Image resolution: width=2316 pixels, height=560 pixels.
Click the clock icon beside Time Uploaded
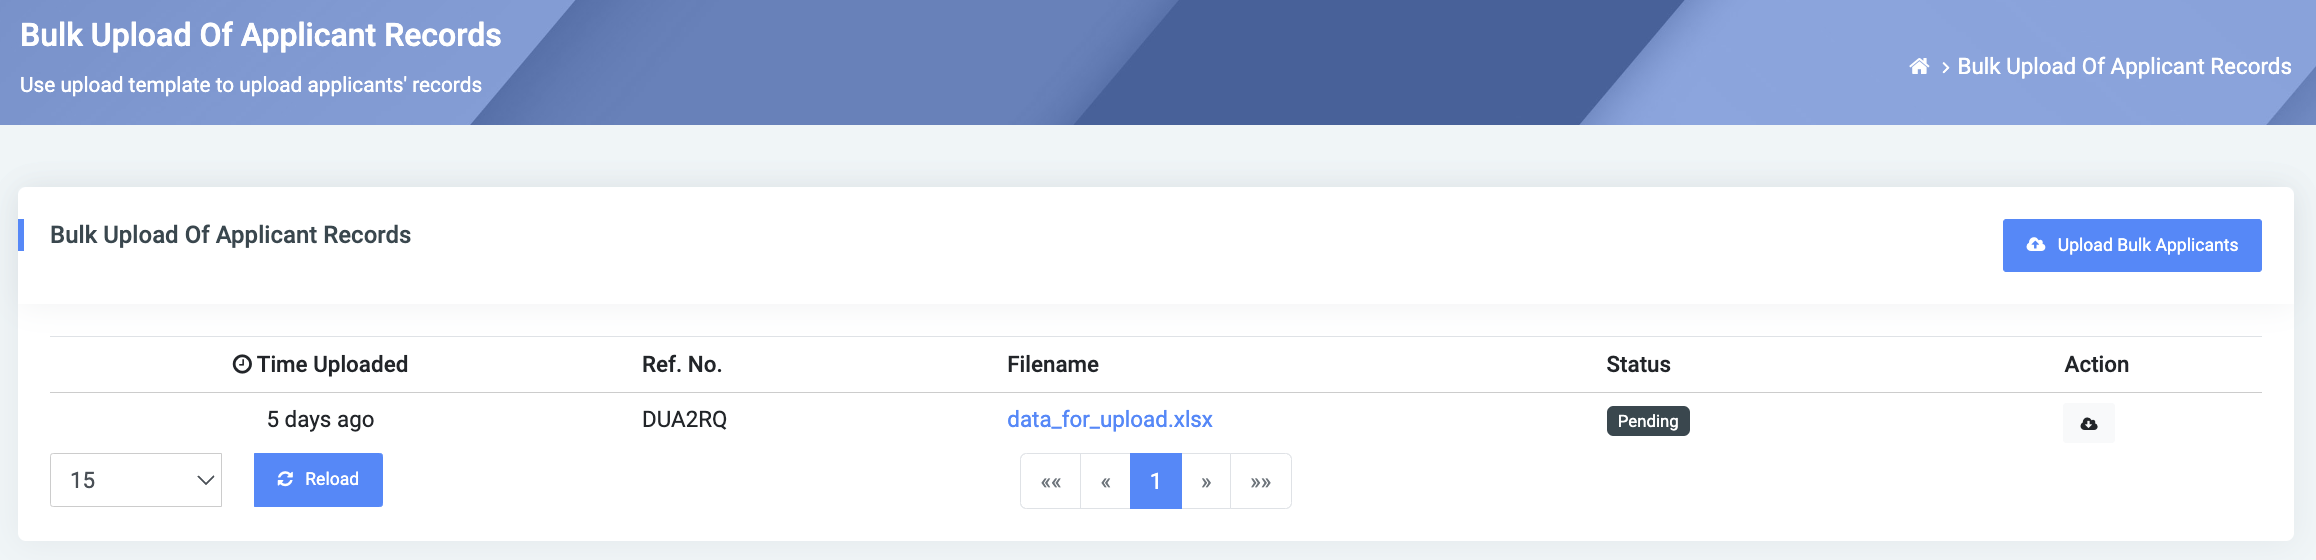click(x=242, y=364)
